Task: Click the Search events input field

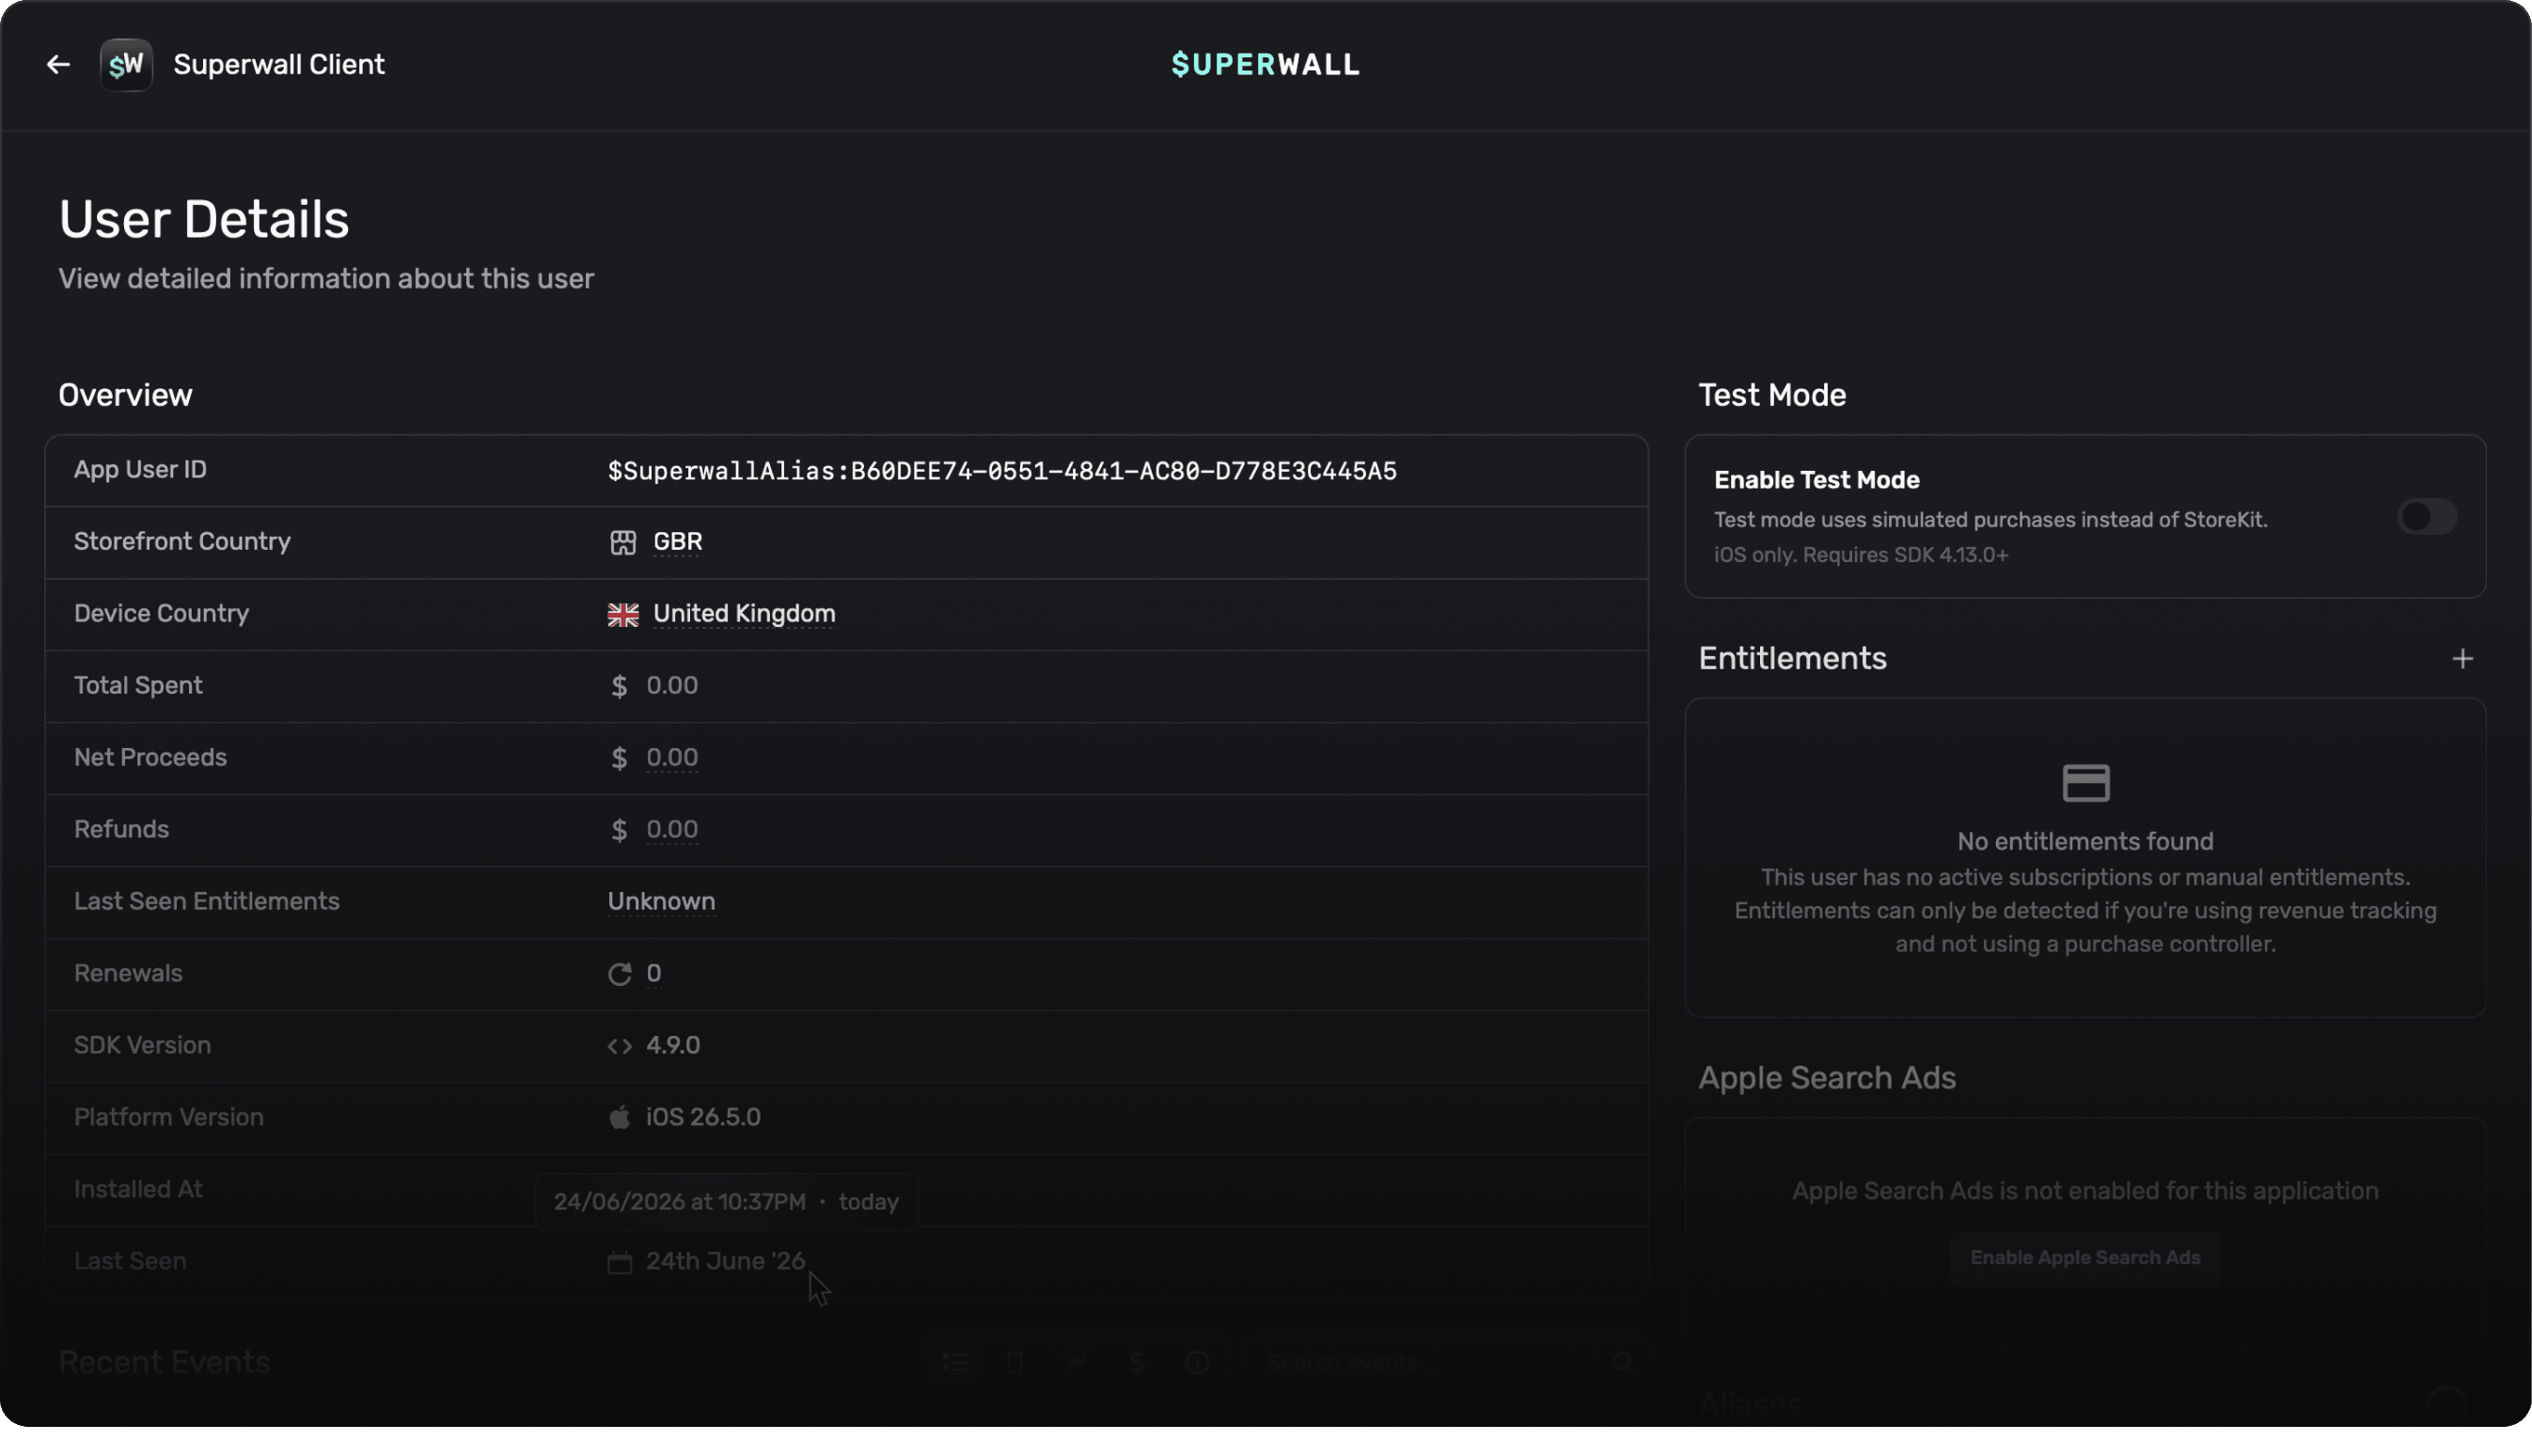Action: (1445, 1363)
